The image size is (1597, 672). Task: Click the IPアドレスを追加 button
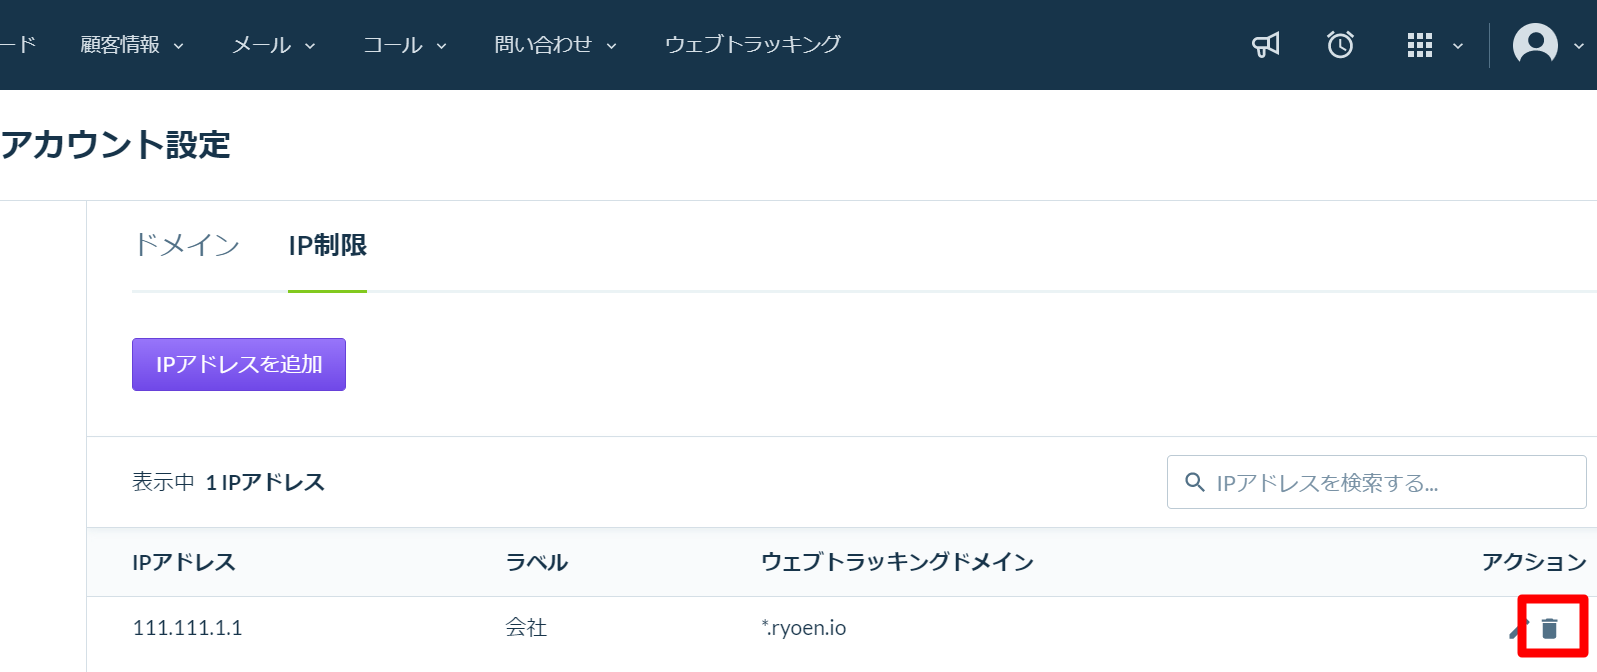(239, 364)
